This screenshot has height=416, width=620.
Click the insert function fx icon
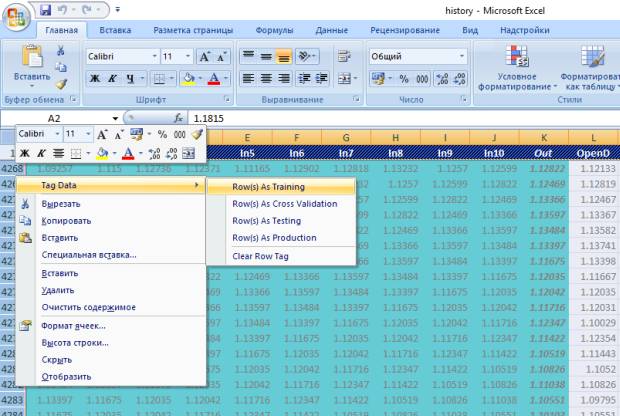[x=179, y=118]
